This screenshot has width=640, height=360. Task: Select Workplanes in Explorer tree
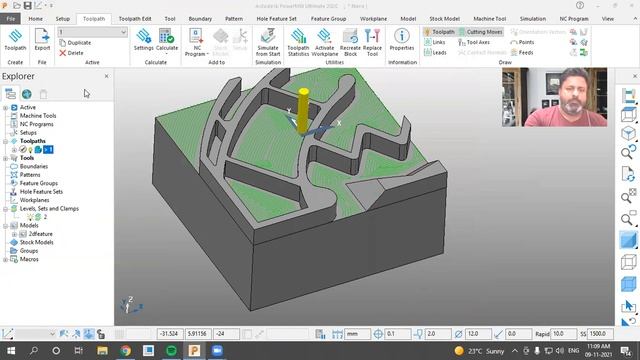pyautogui.click(x=35, y=200)
